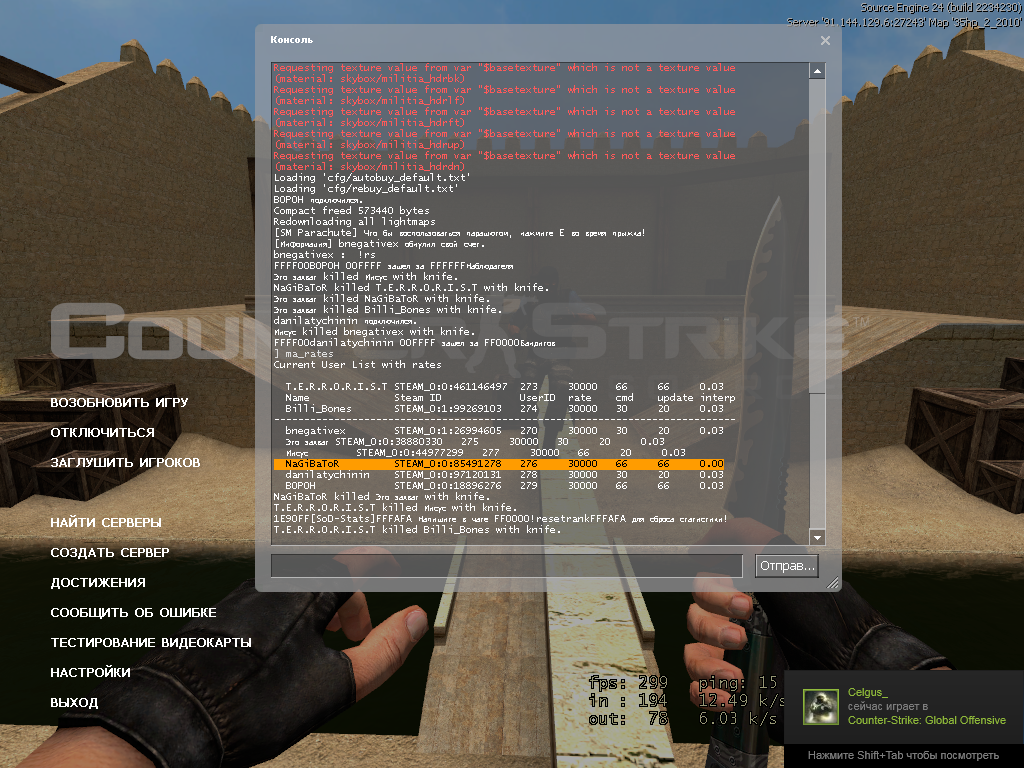Click the 'ping: 15' net graph readout
This screenshot has width=1024, height=768.
pyautogui.click(x=738, y=683)
